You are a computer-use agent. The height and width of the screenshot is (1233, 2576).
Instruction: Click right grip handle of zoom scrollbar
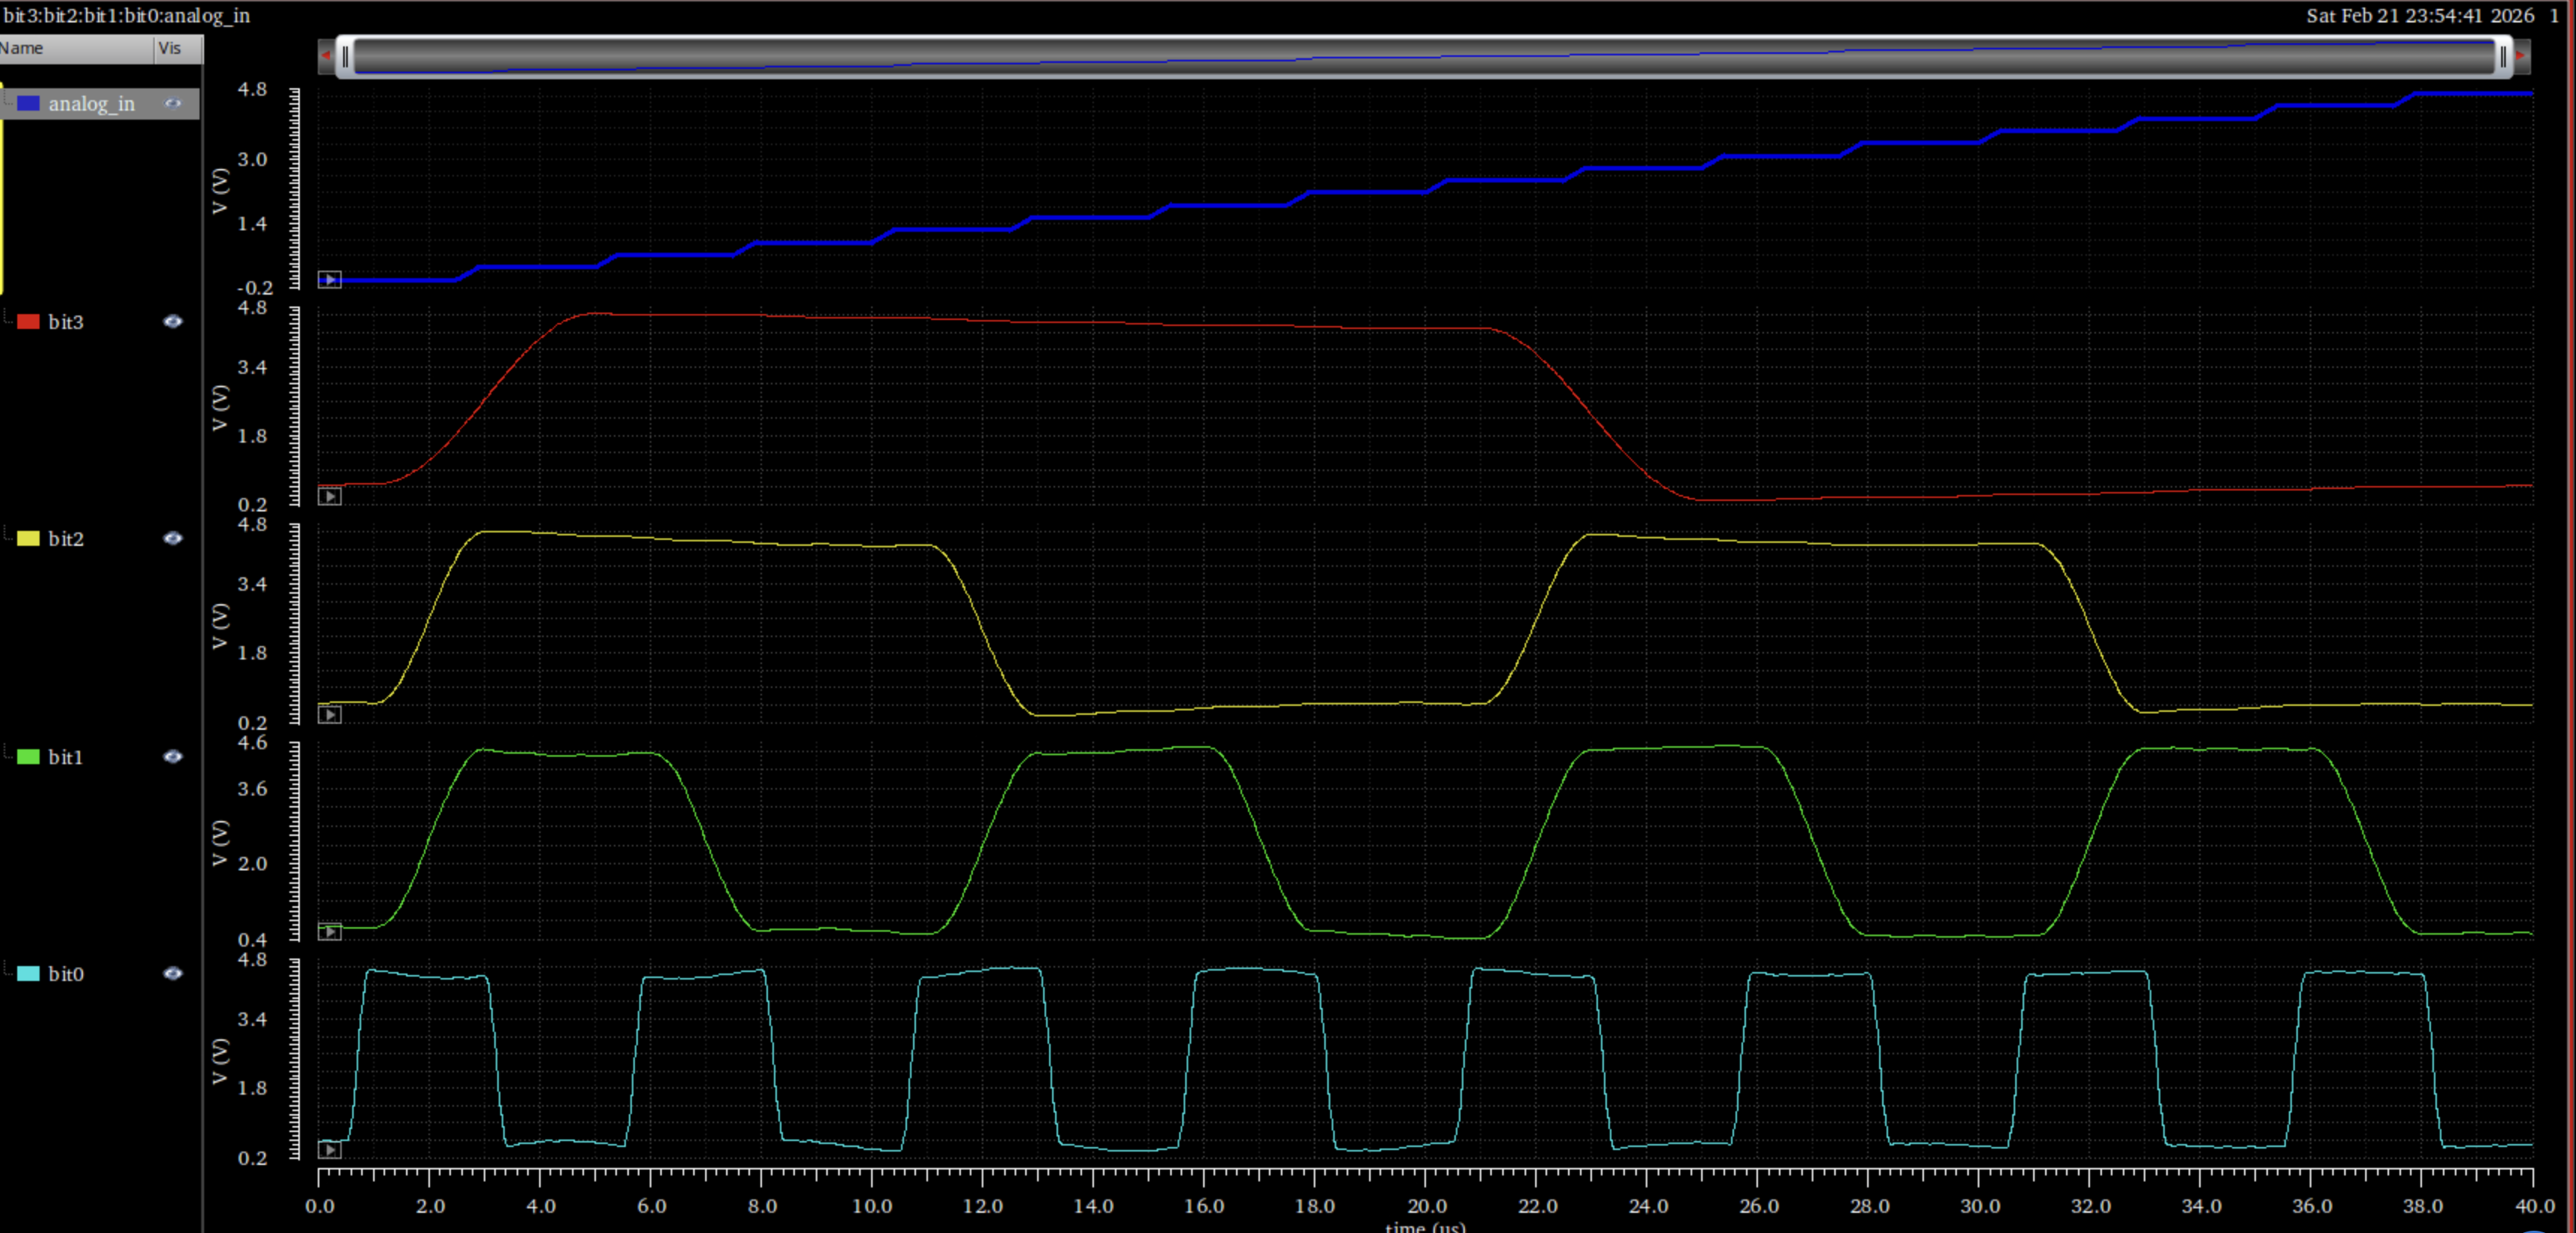coord(2502,57)
